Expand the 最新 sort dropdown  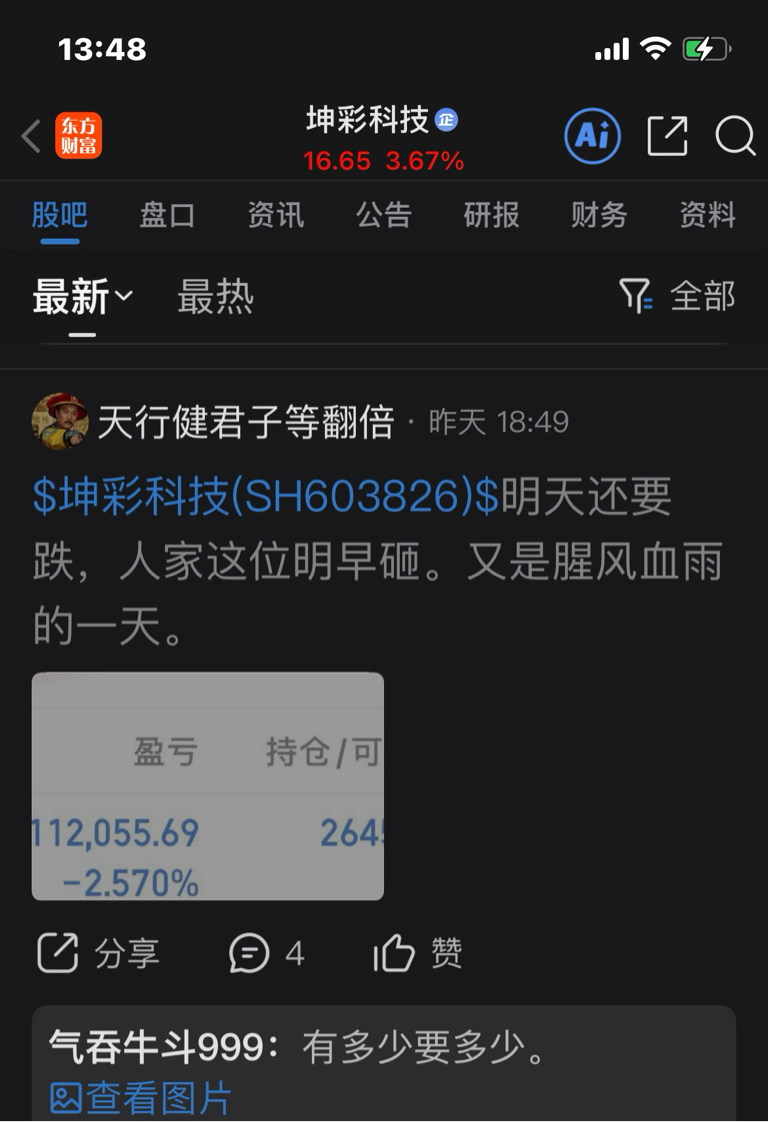[82, 296]
